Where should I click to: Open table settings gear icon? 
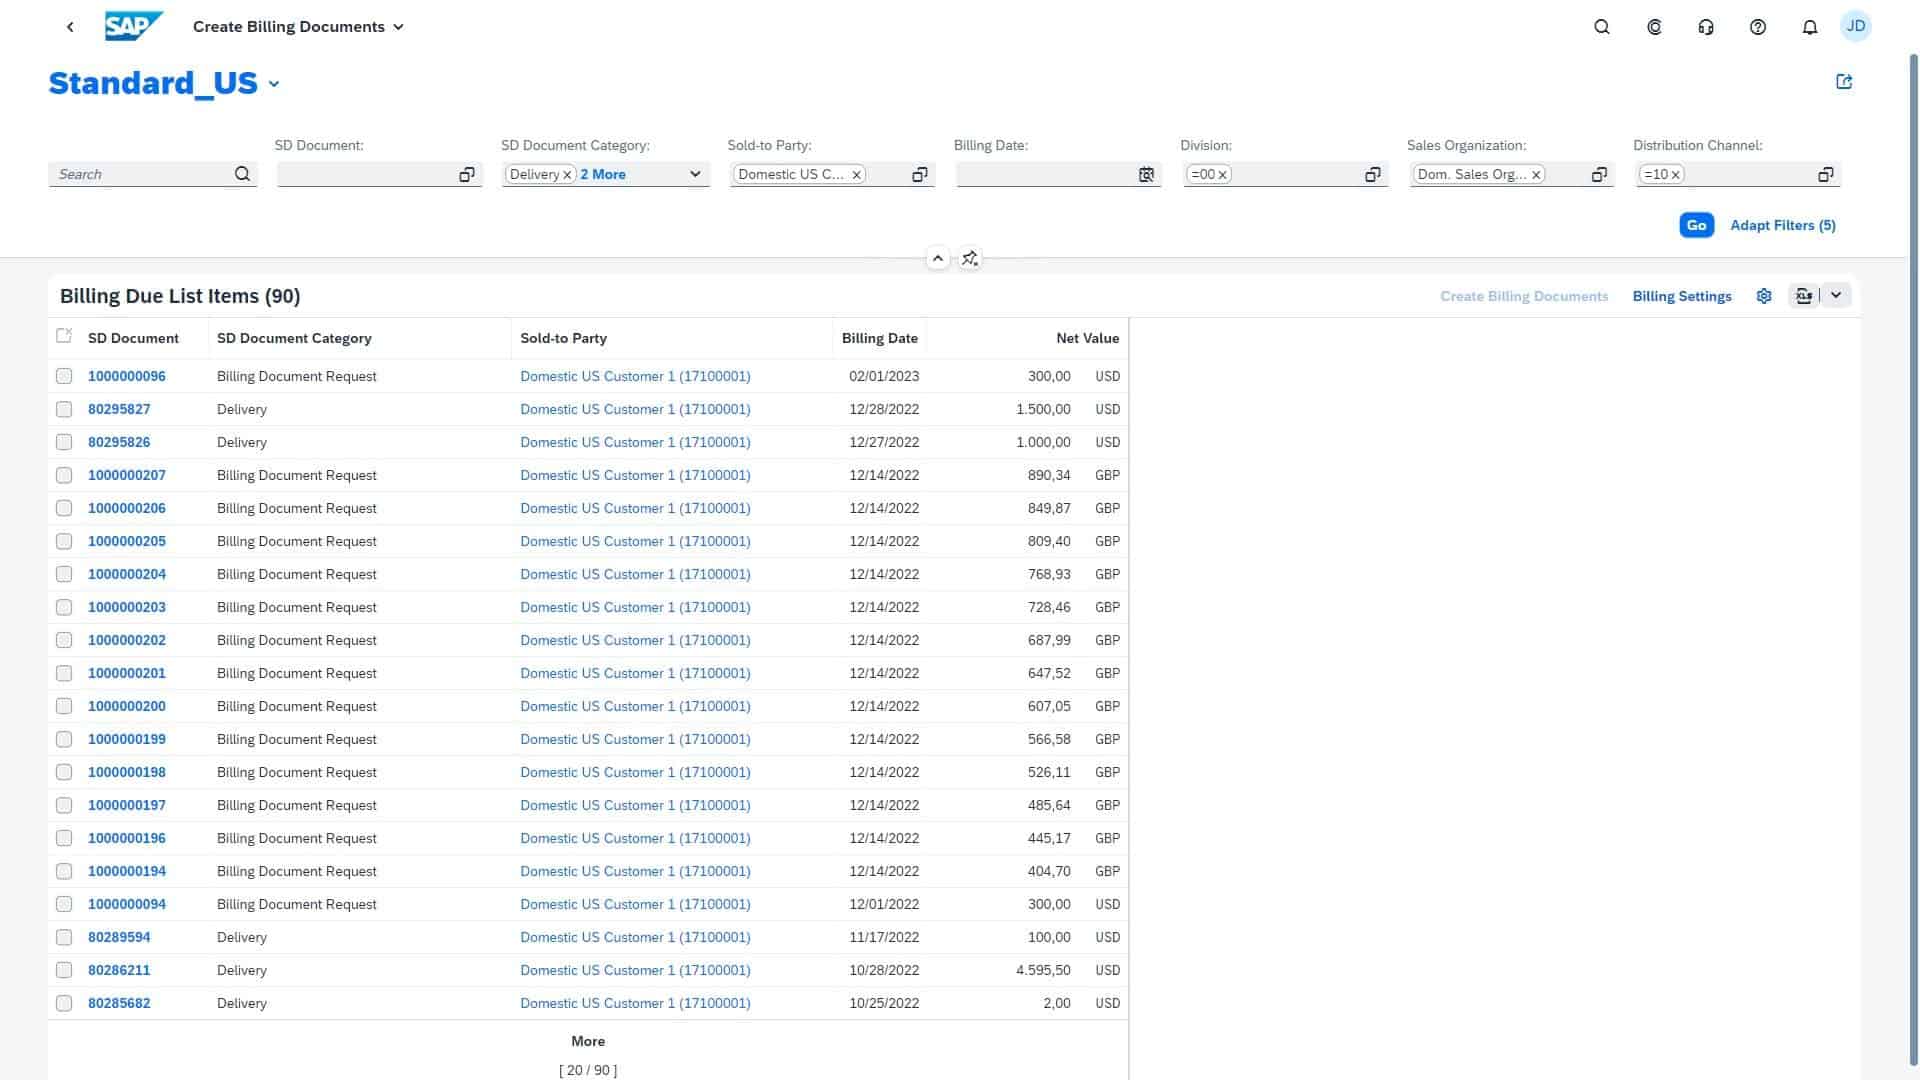1763,295
